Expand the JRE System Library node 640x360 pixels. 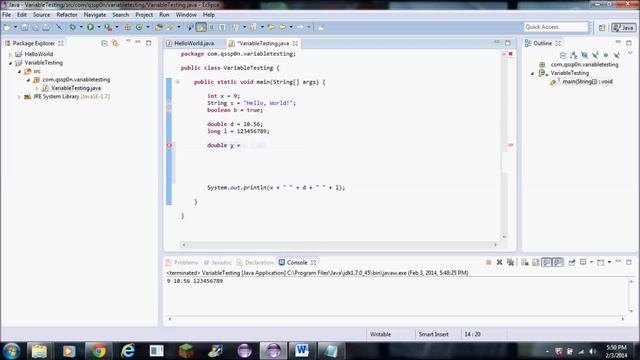(x=19, y=97)
